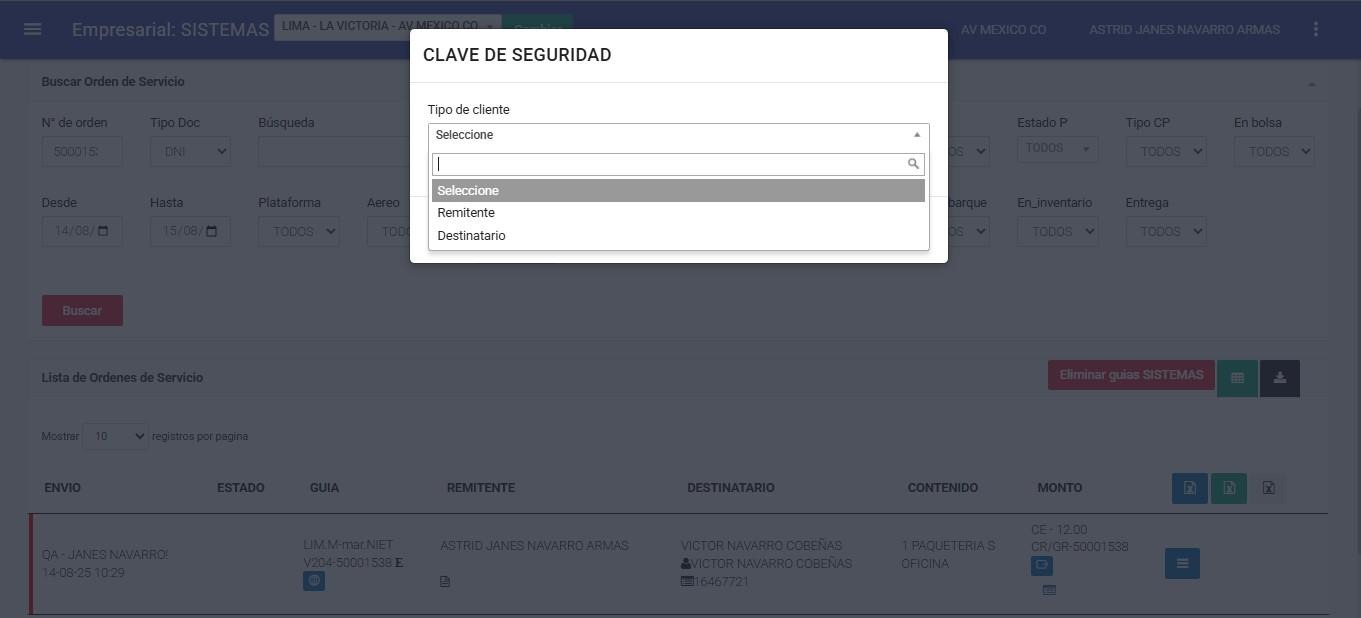Open the Tipo Doc DNI dropdown
The width and height of the screenshot is (1361, 618).
point(190,151)
